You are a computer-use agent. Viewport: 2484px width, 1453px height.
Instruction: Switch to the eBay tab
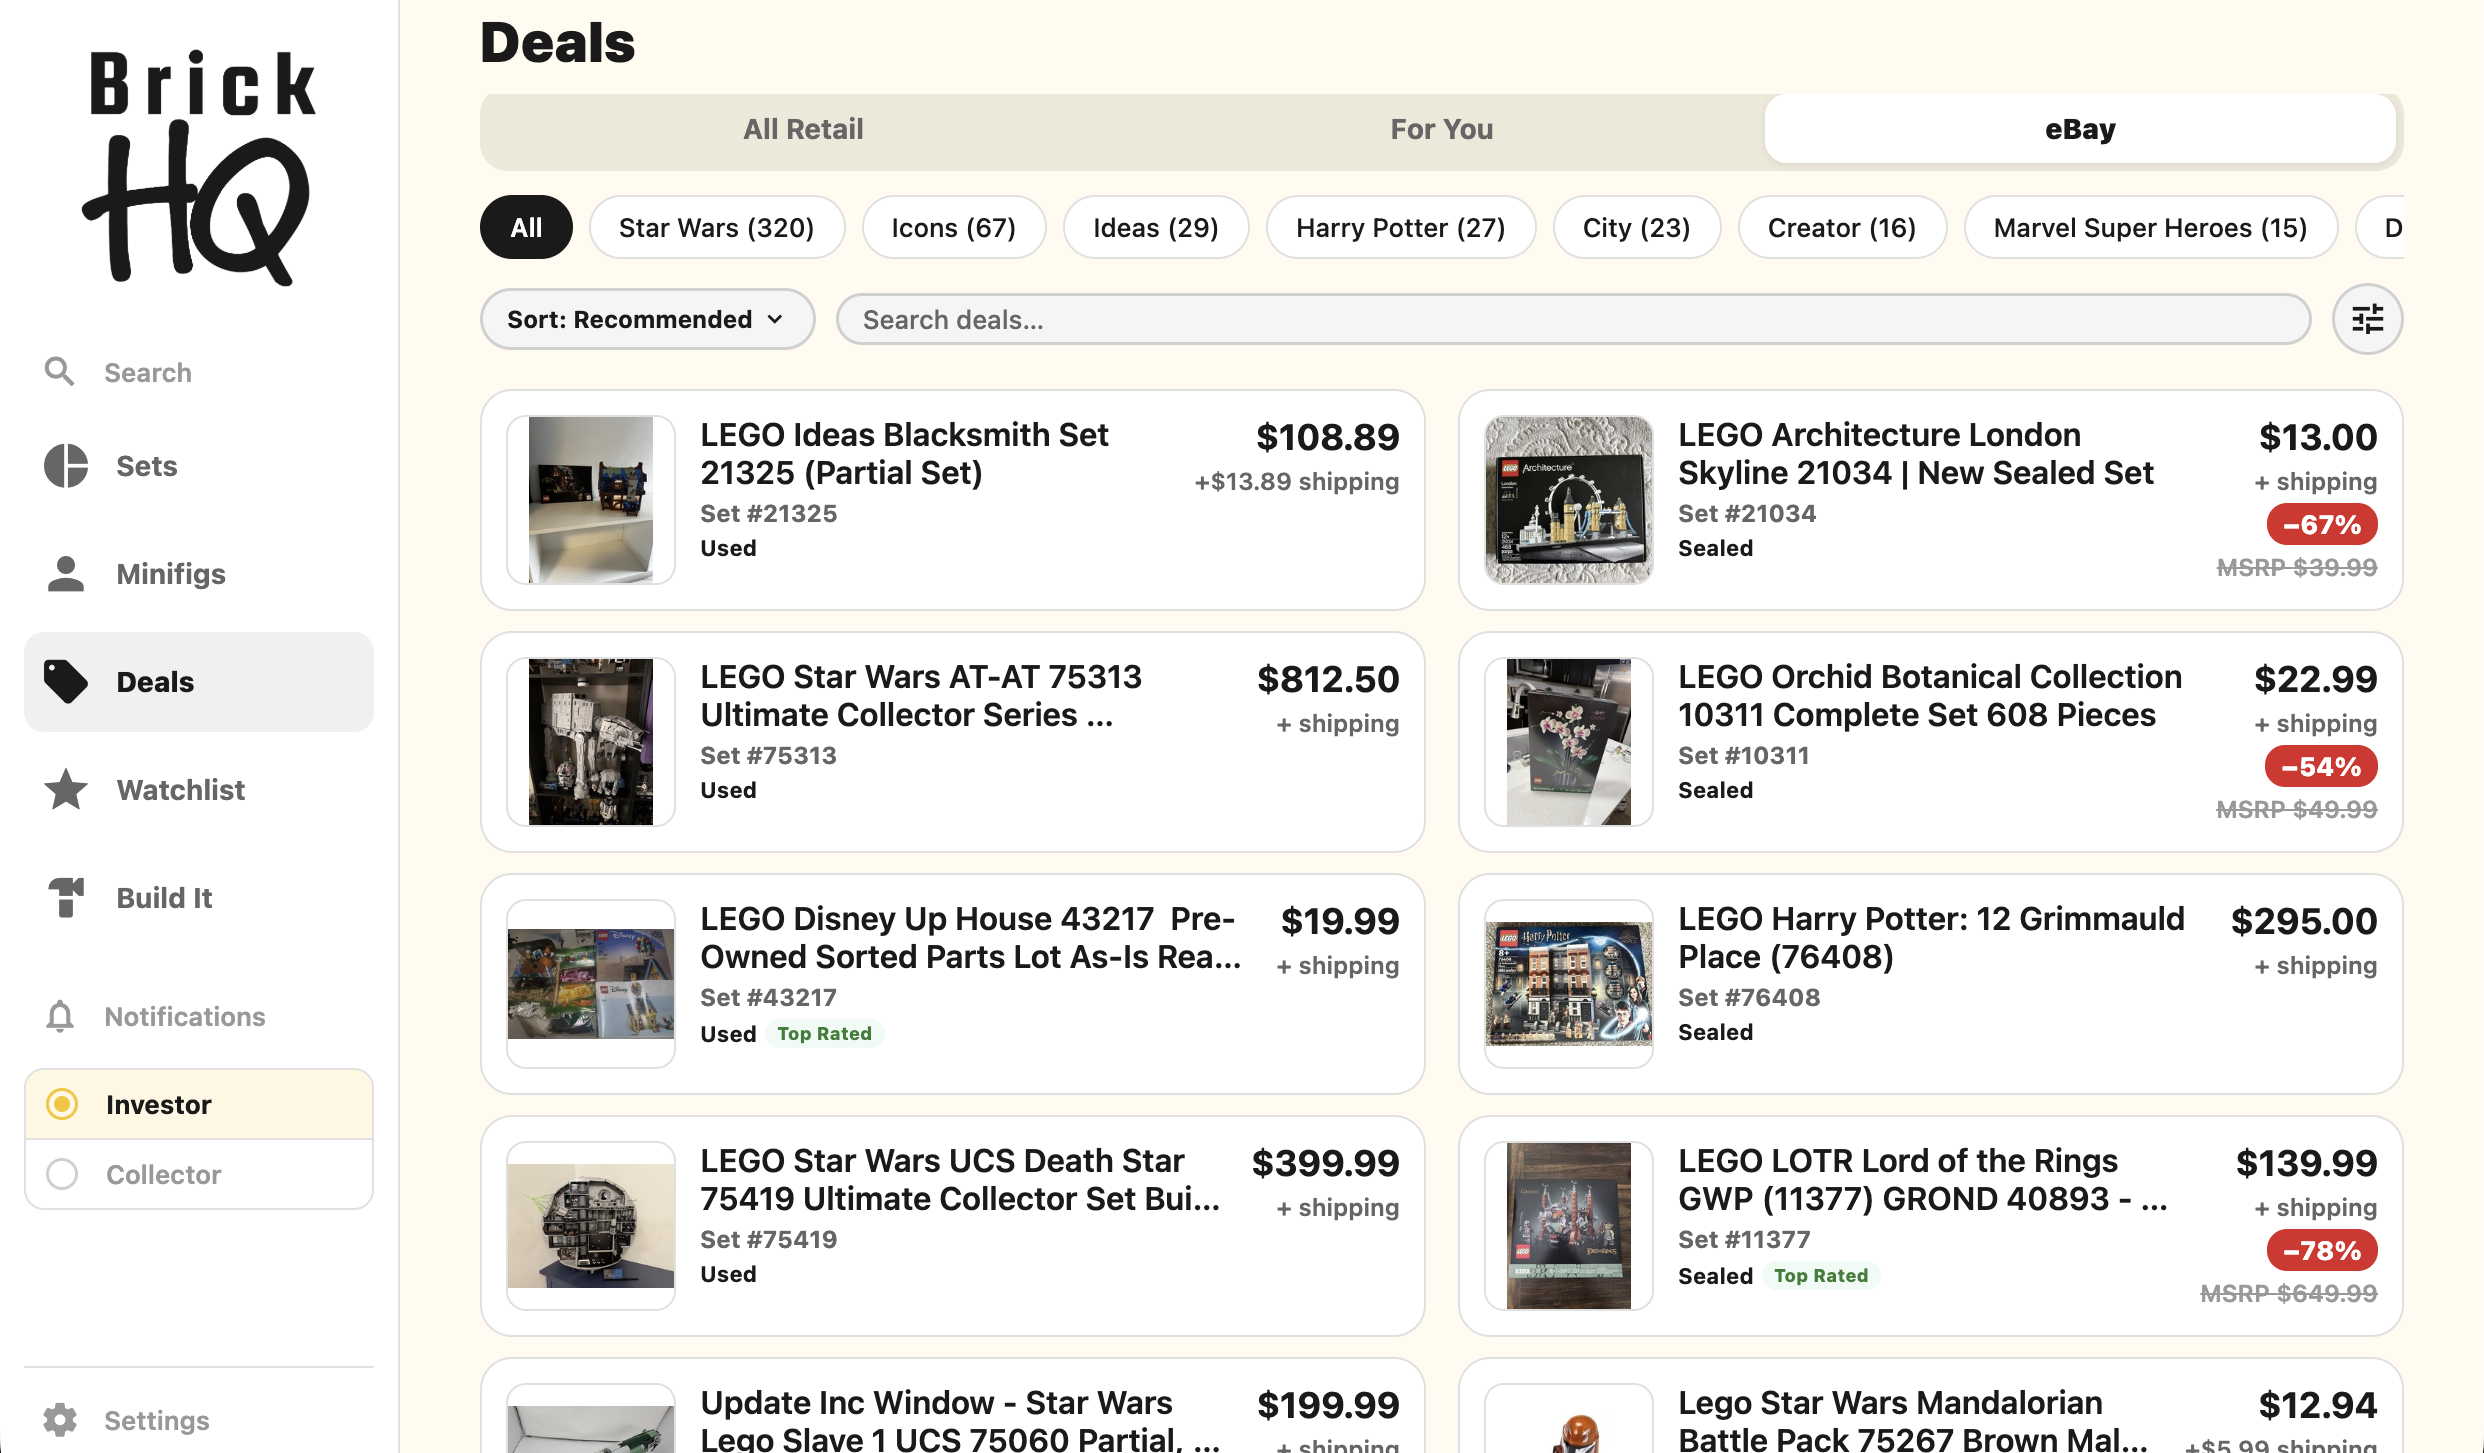(x=2080, y=129)
